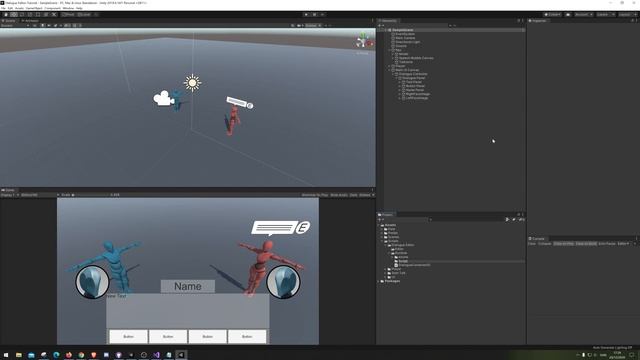
Task: Toggle Error Pause in the Console
Action: pyautogui.click(x=607, y=244)
